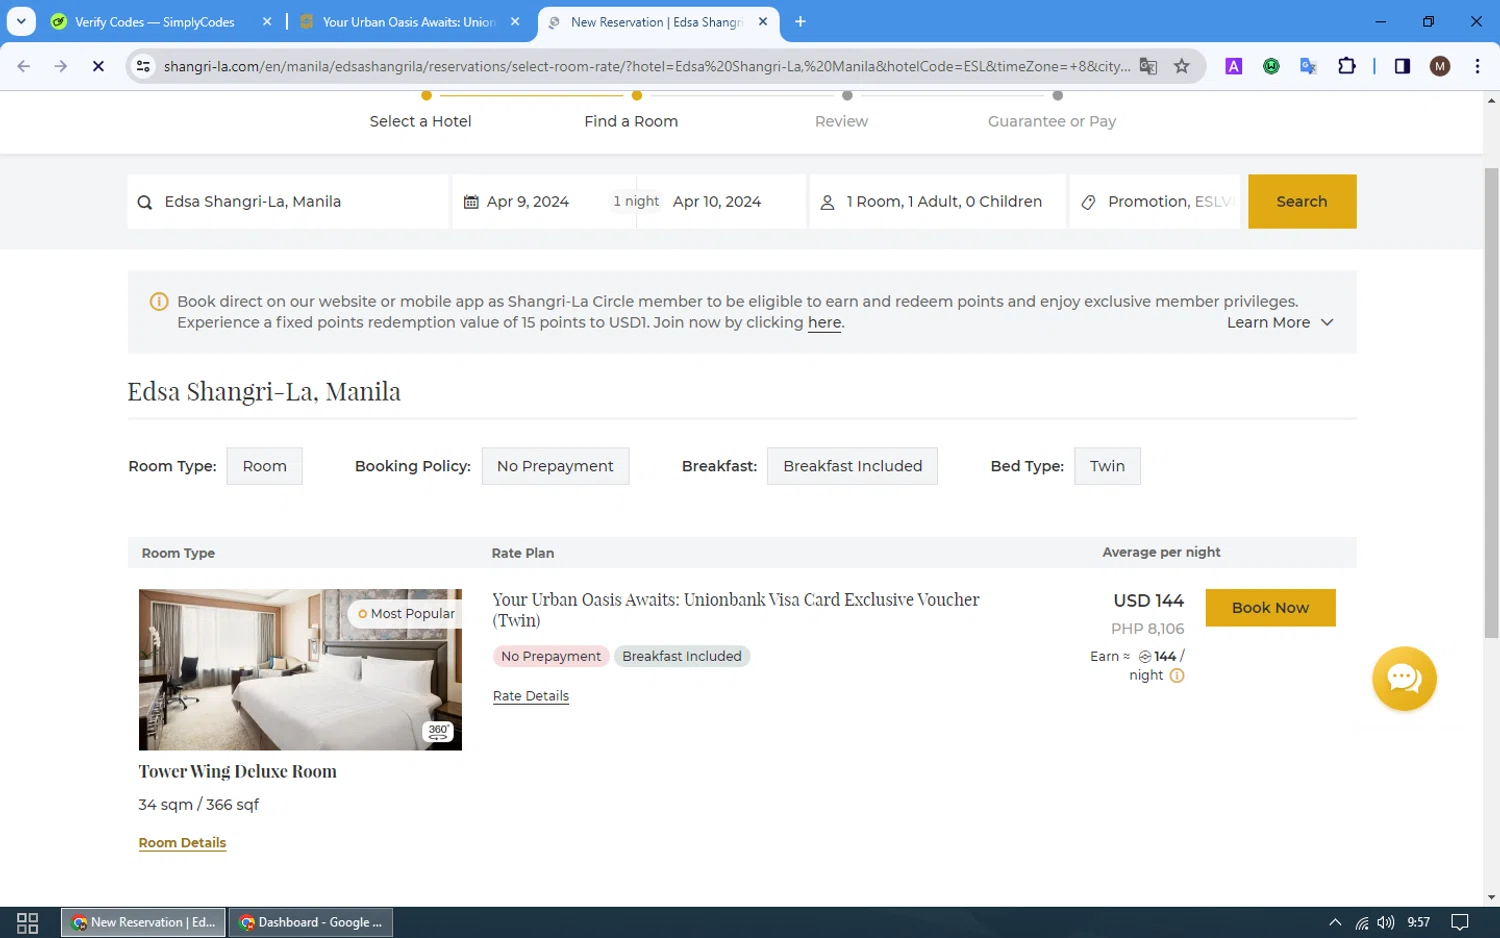
Task: Click the magnifier icon in hotel search field
Action: pos(145,202)
